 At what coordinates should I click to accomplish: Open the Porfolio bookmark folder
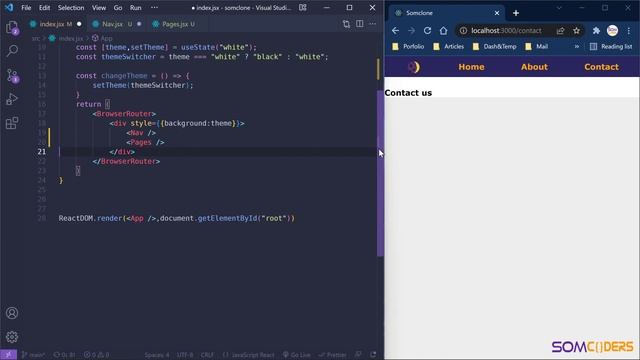coord(408,47)
